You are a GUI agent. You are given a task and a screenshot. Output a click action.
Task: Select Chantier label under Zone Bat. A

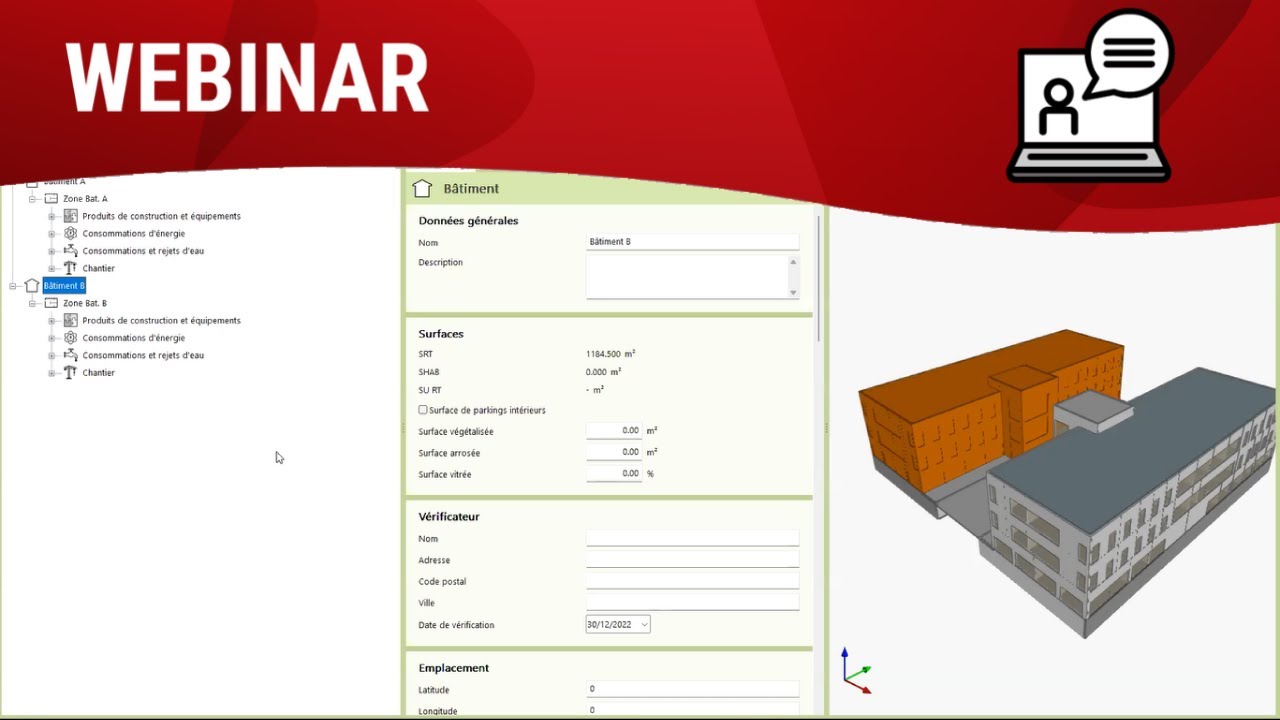point(98,268)
